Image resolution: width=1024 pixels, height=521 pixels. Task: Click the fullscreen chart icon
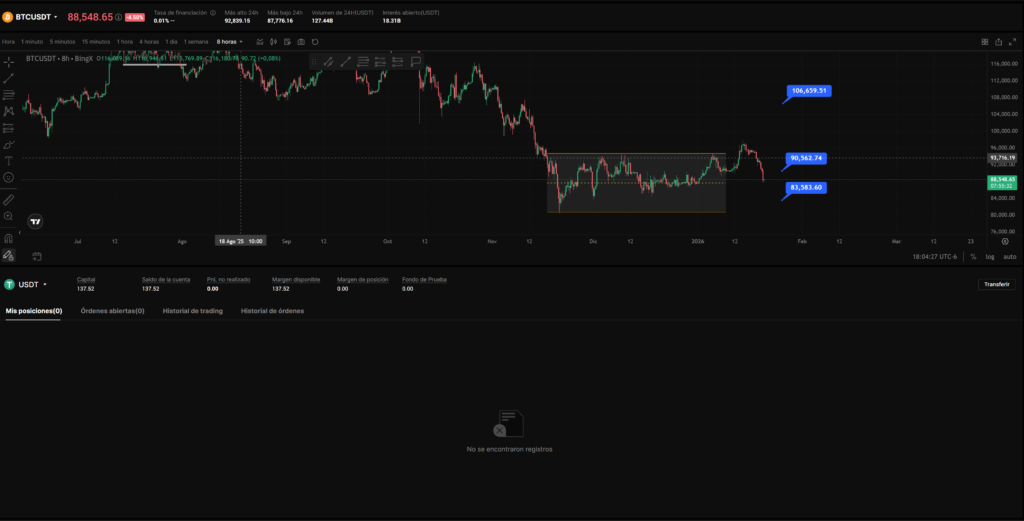tap(1012, 42)
